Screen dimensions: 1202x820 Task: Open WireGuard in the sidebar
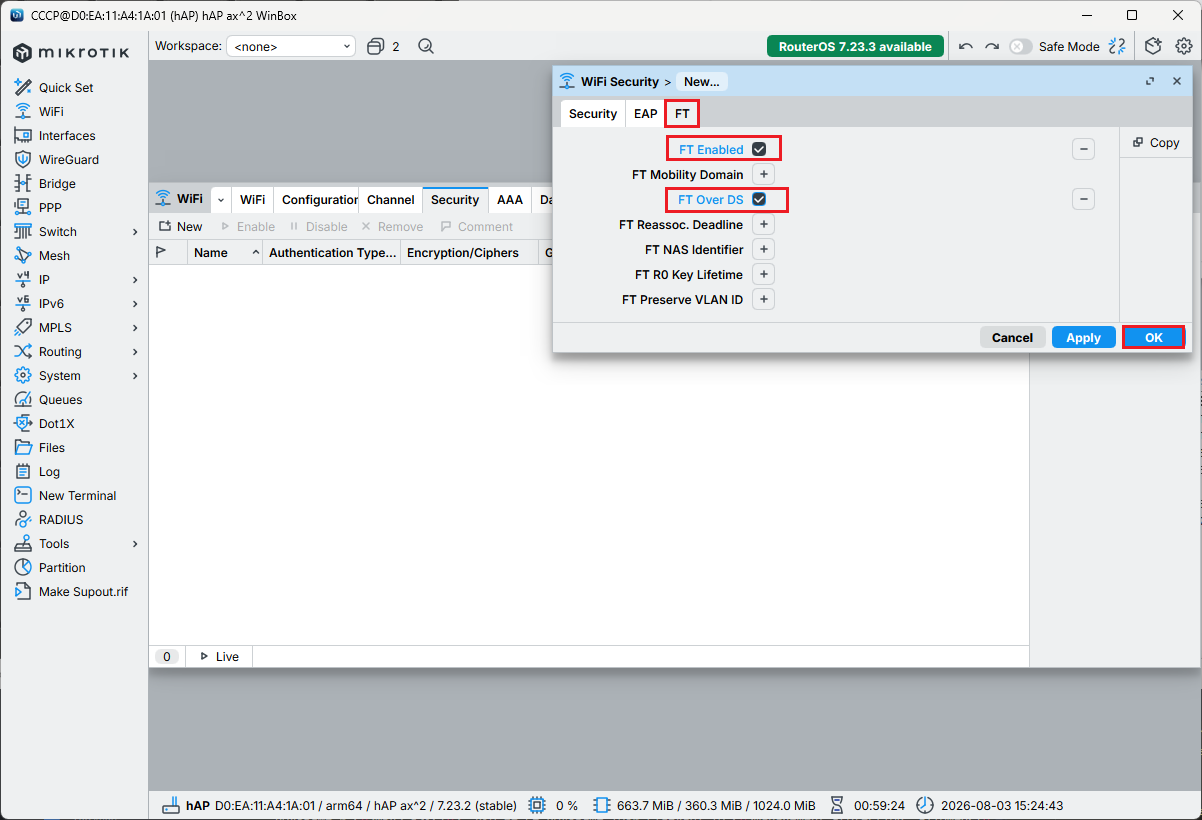(69, 159)
